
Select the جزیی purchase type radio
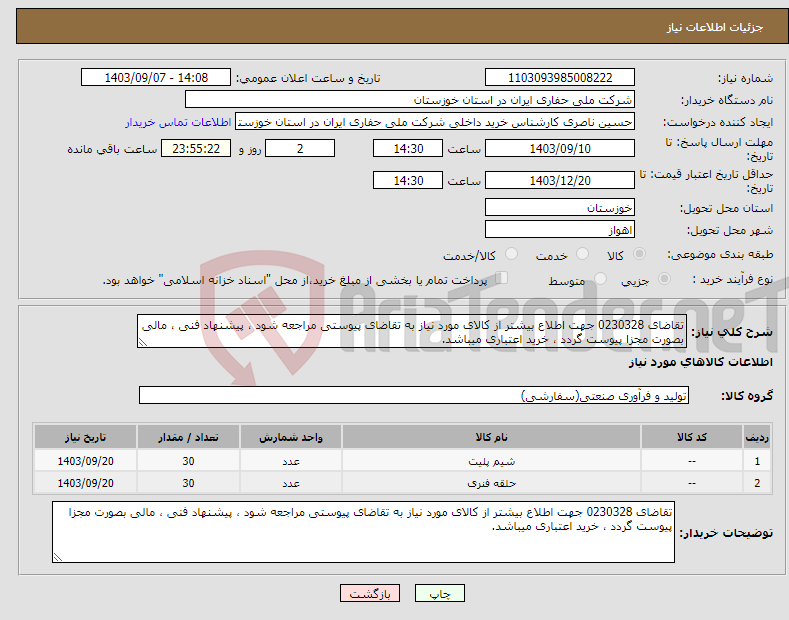(664, 279)
